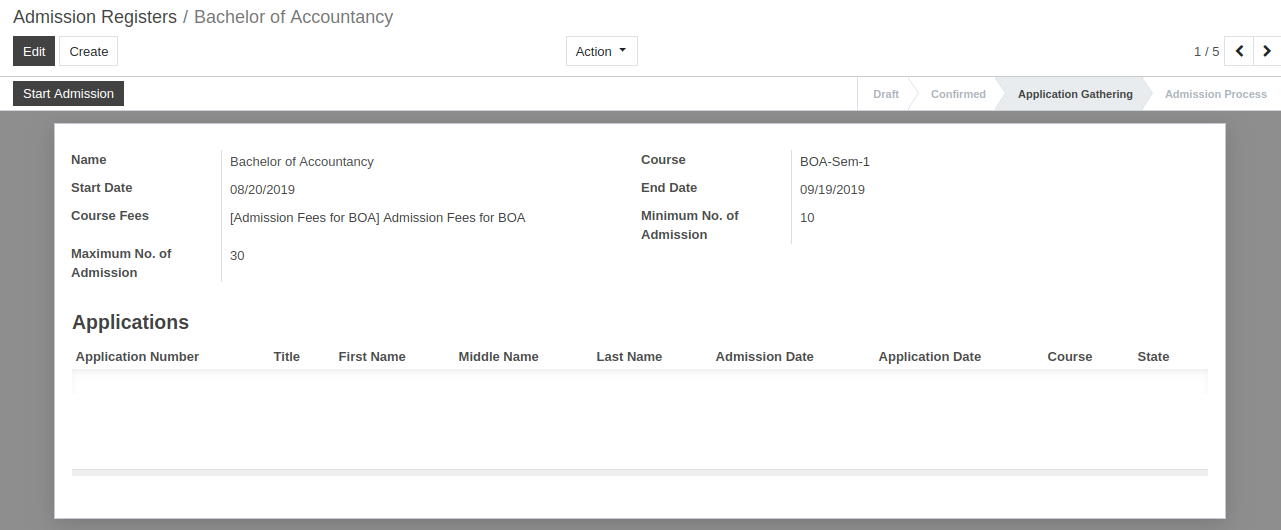Go to next record arrow
The width and height of the screenshot is (1281, 530).
1267,51
